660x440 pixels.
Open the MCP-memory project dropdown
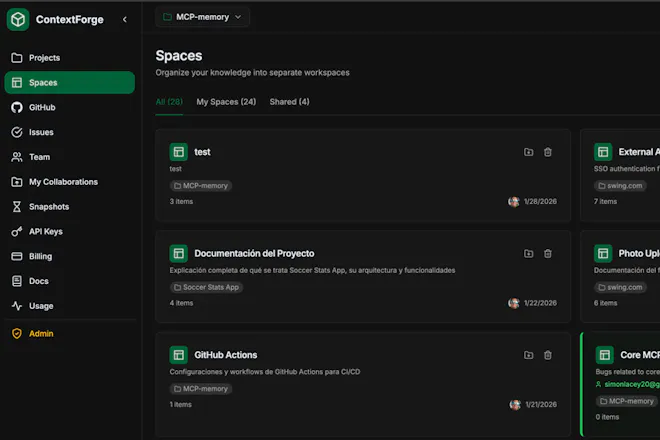coord(202,17)
